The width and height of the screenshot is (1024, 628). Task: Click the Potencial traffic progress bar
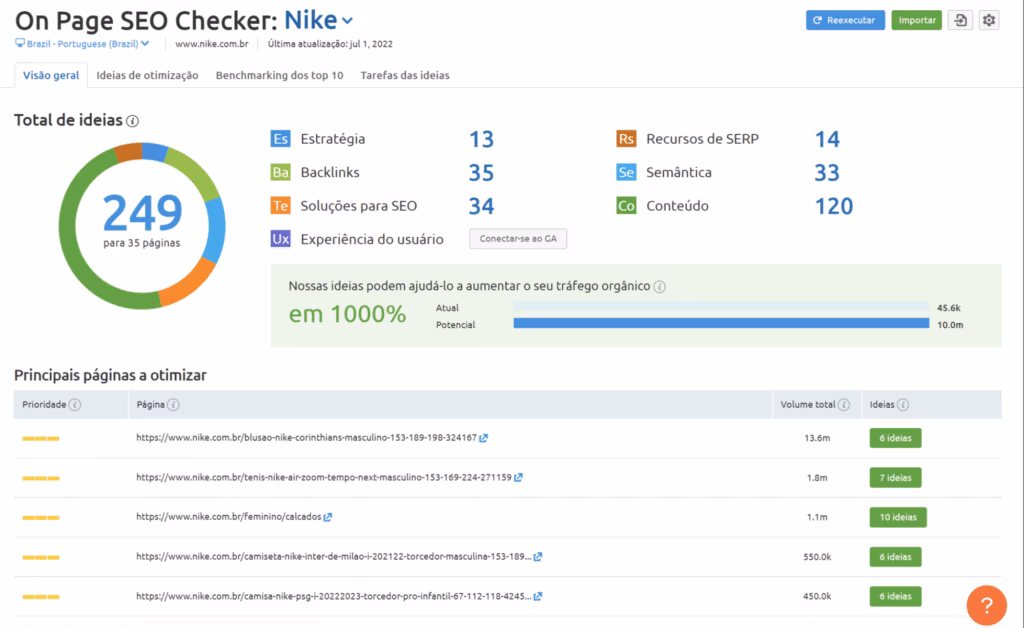point(720,323)
